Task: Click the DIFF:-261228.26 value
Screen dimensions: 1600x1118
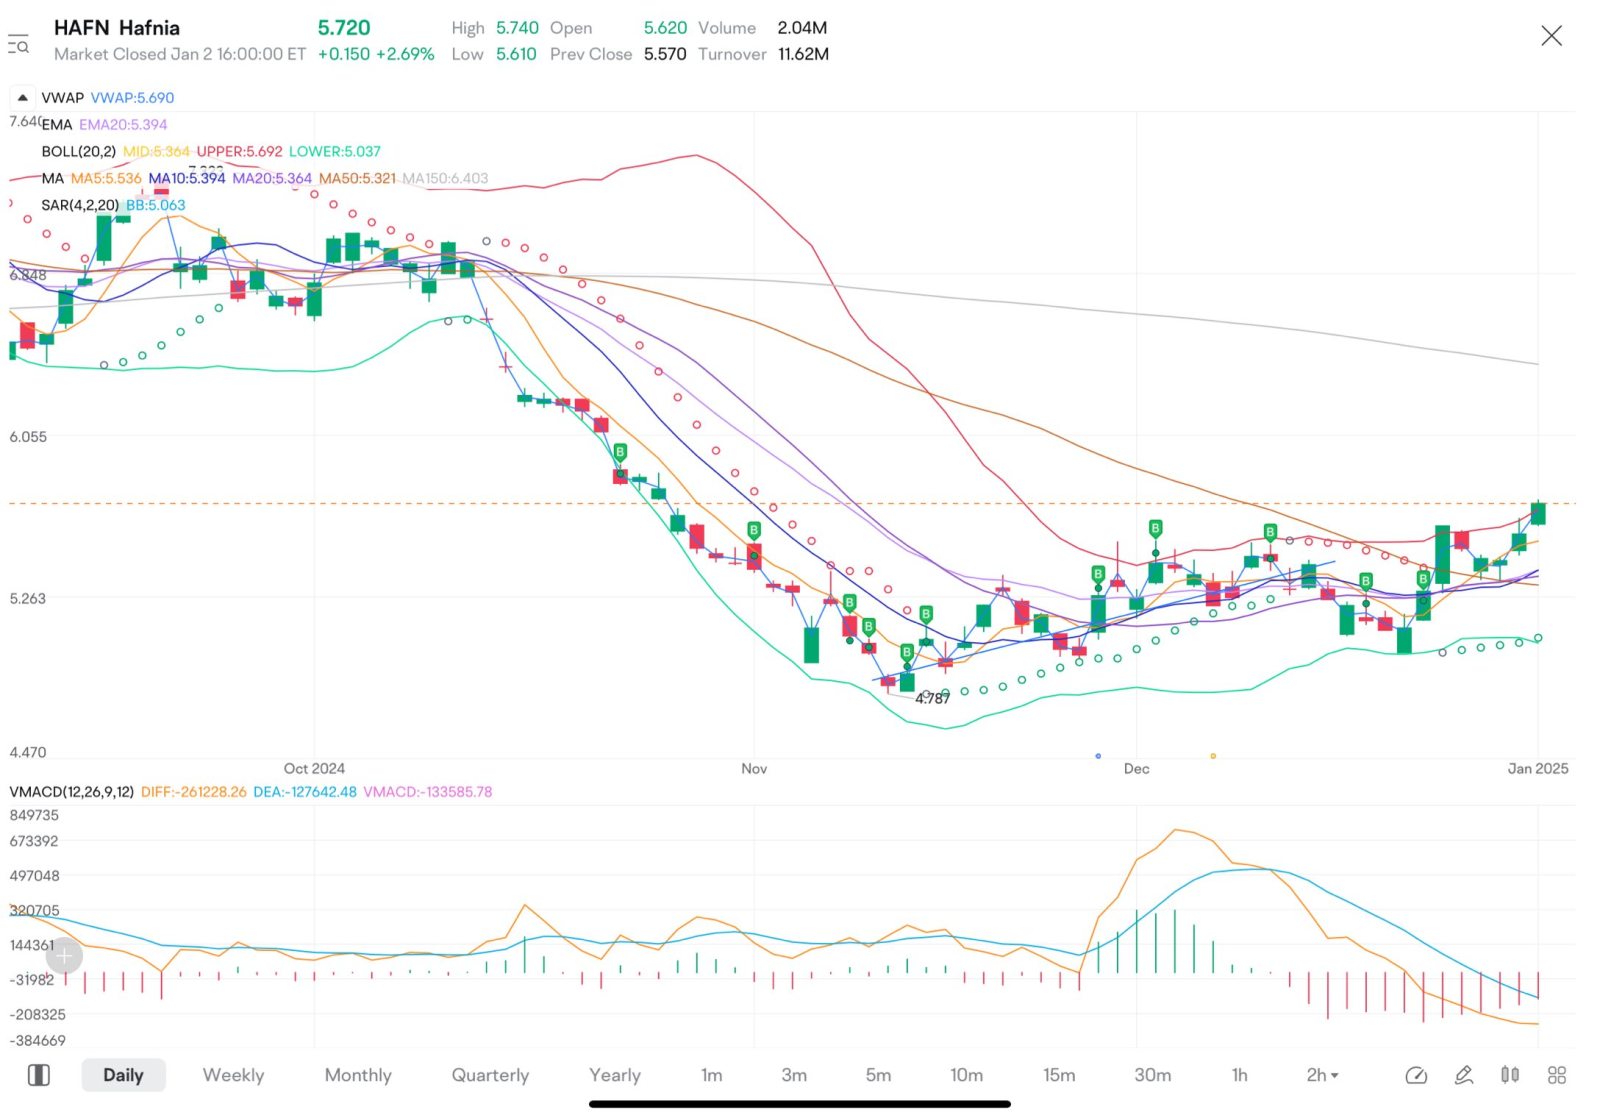Action: tap(193, 791)
